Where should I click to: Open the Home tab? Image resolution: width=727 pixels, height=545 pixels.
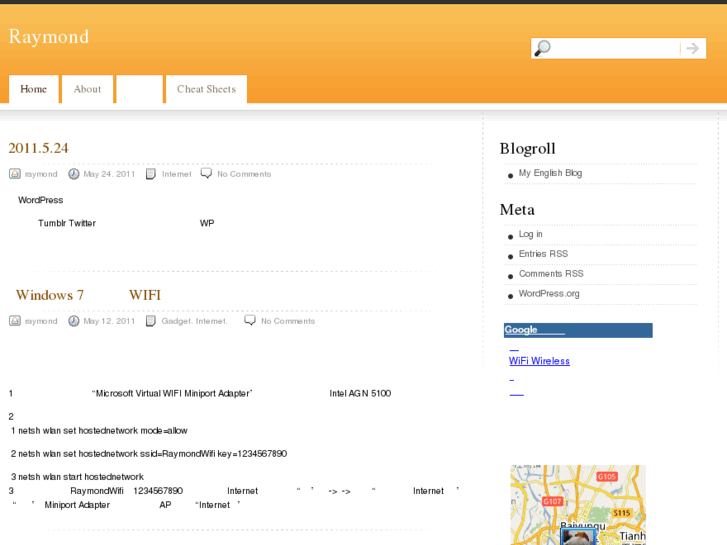point(33,89)
